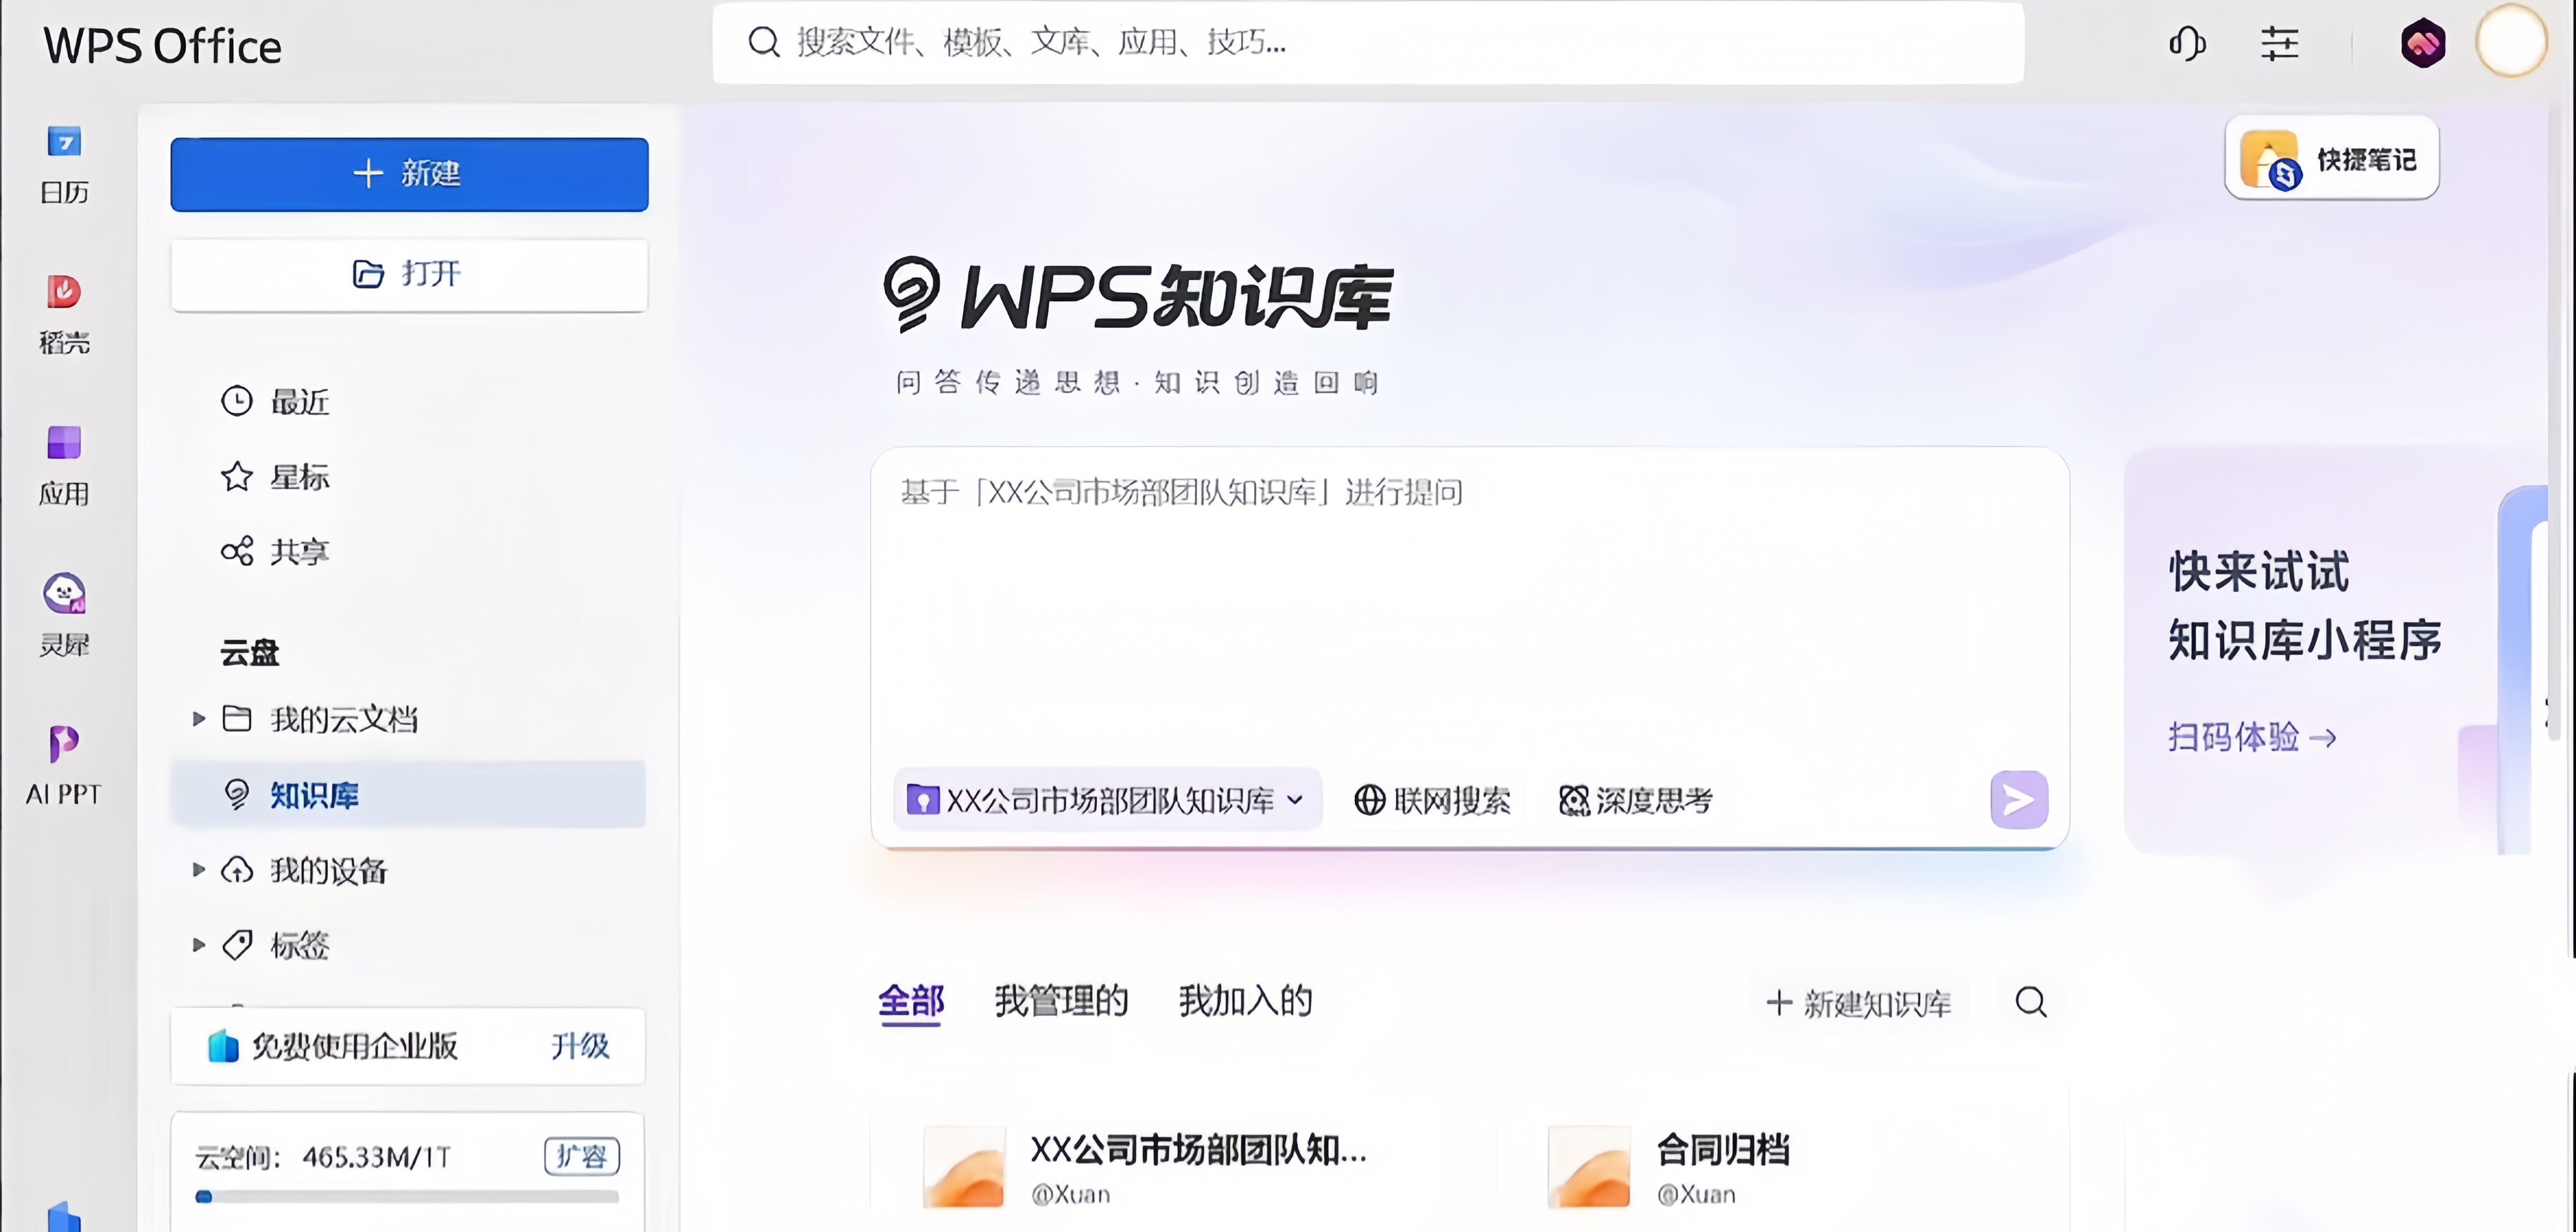This screenshot has height=1232, width=2576.
Task: Launch the 灵犀 assistant icon
Action: (64, 594)
